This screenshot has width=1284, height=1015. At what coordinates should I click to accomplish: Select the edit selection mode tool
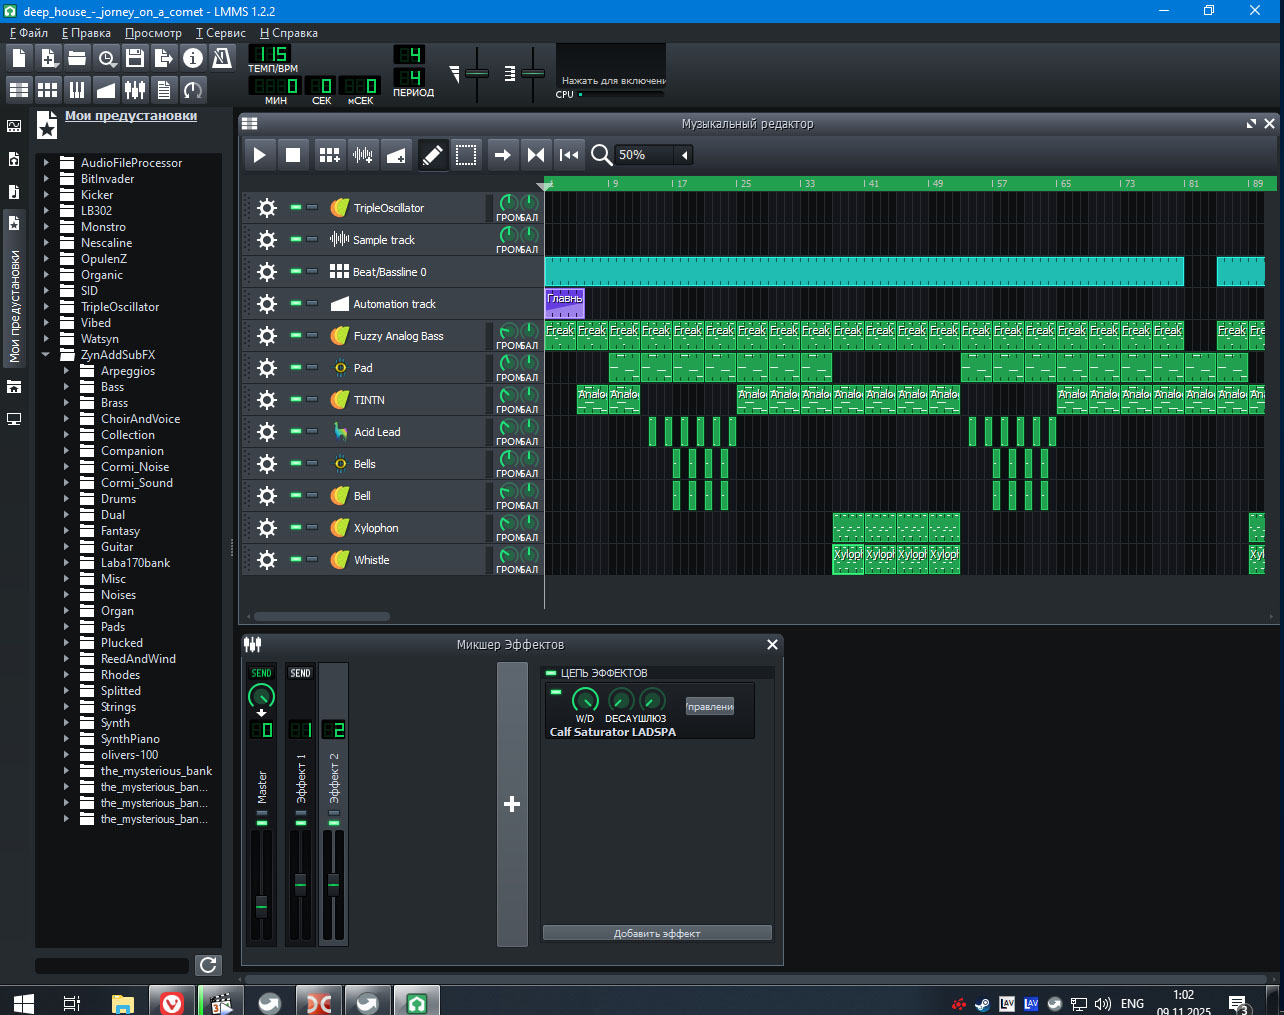(x=466, y=155)
